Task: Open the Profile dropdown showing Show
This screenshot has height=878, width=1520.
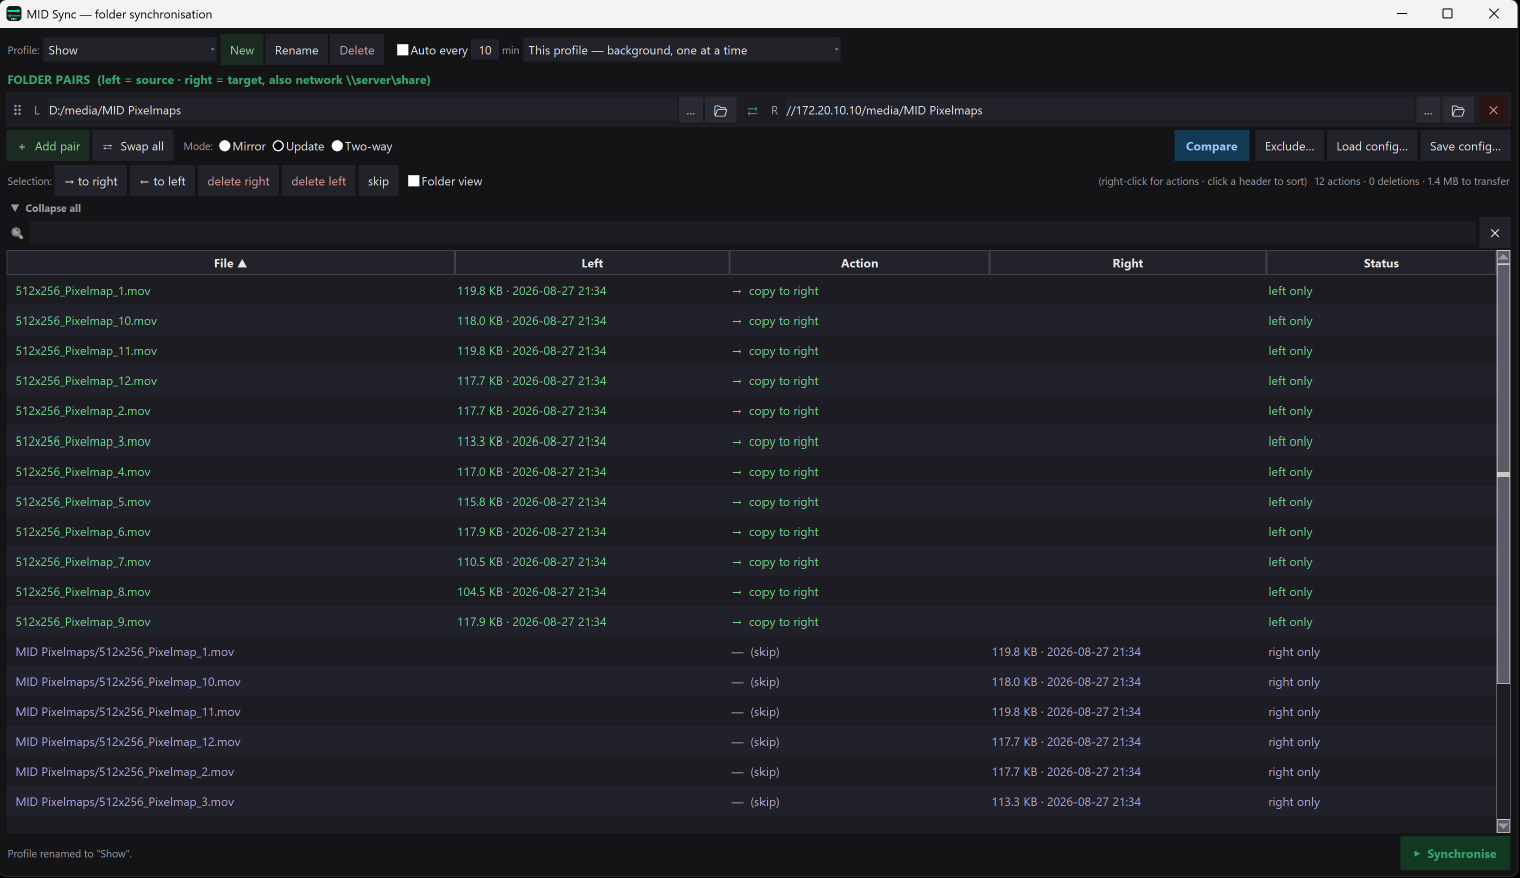Action: click(x=130, y=50)
